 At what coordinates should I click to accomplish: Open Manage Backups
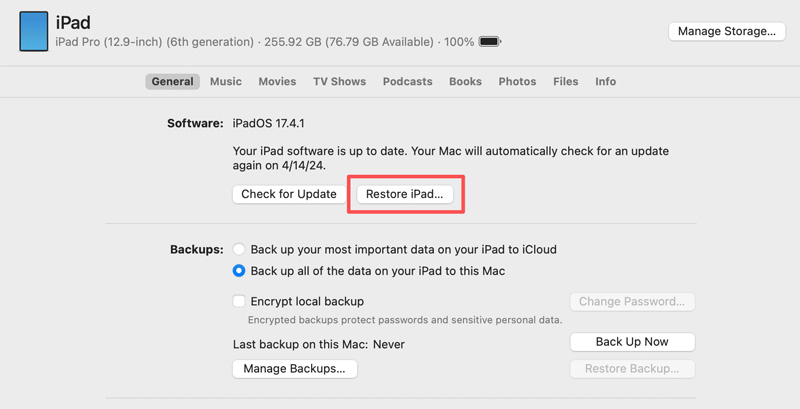(294, 369)
